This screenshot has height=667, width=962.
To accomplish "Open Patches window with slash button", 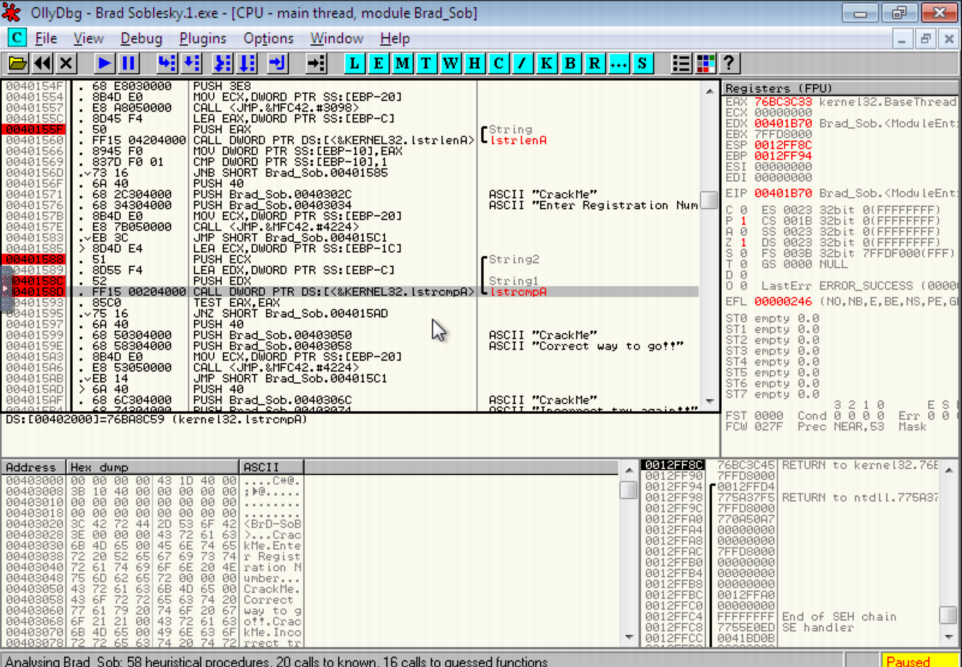I will tap(521, 63).
